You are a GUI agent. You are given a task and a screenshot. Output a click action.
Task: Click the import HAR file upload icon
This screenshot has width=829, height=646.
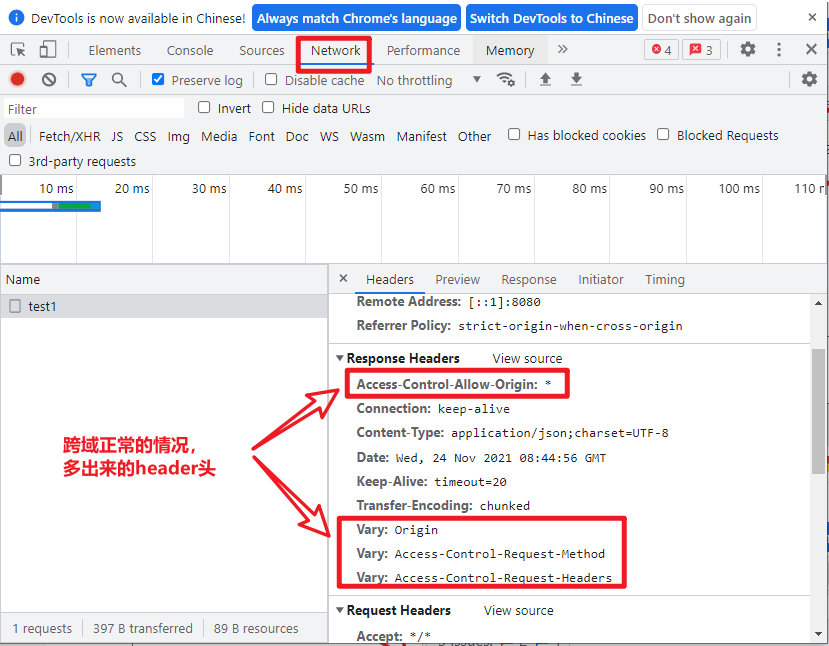coord(545,80)
